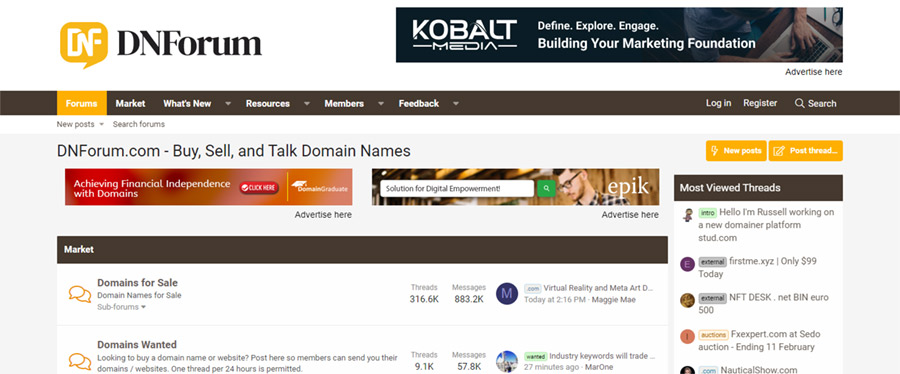Screen dimensions: 900x374
Task: Open the Members menu item
Action: (x=344, y=103)
